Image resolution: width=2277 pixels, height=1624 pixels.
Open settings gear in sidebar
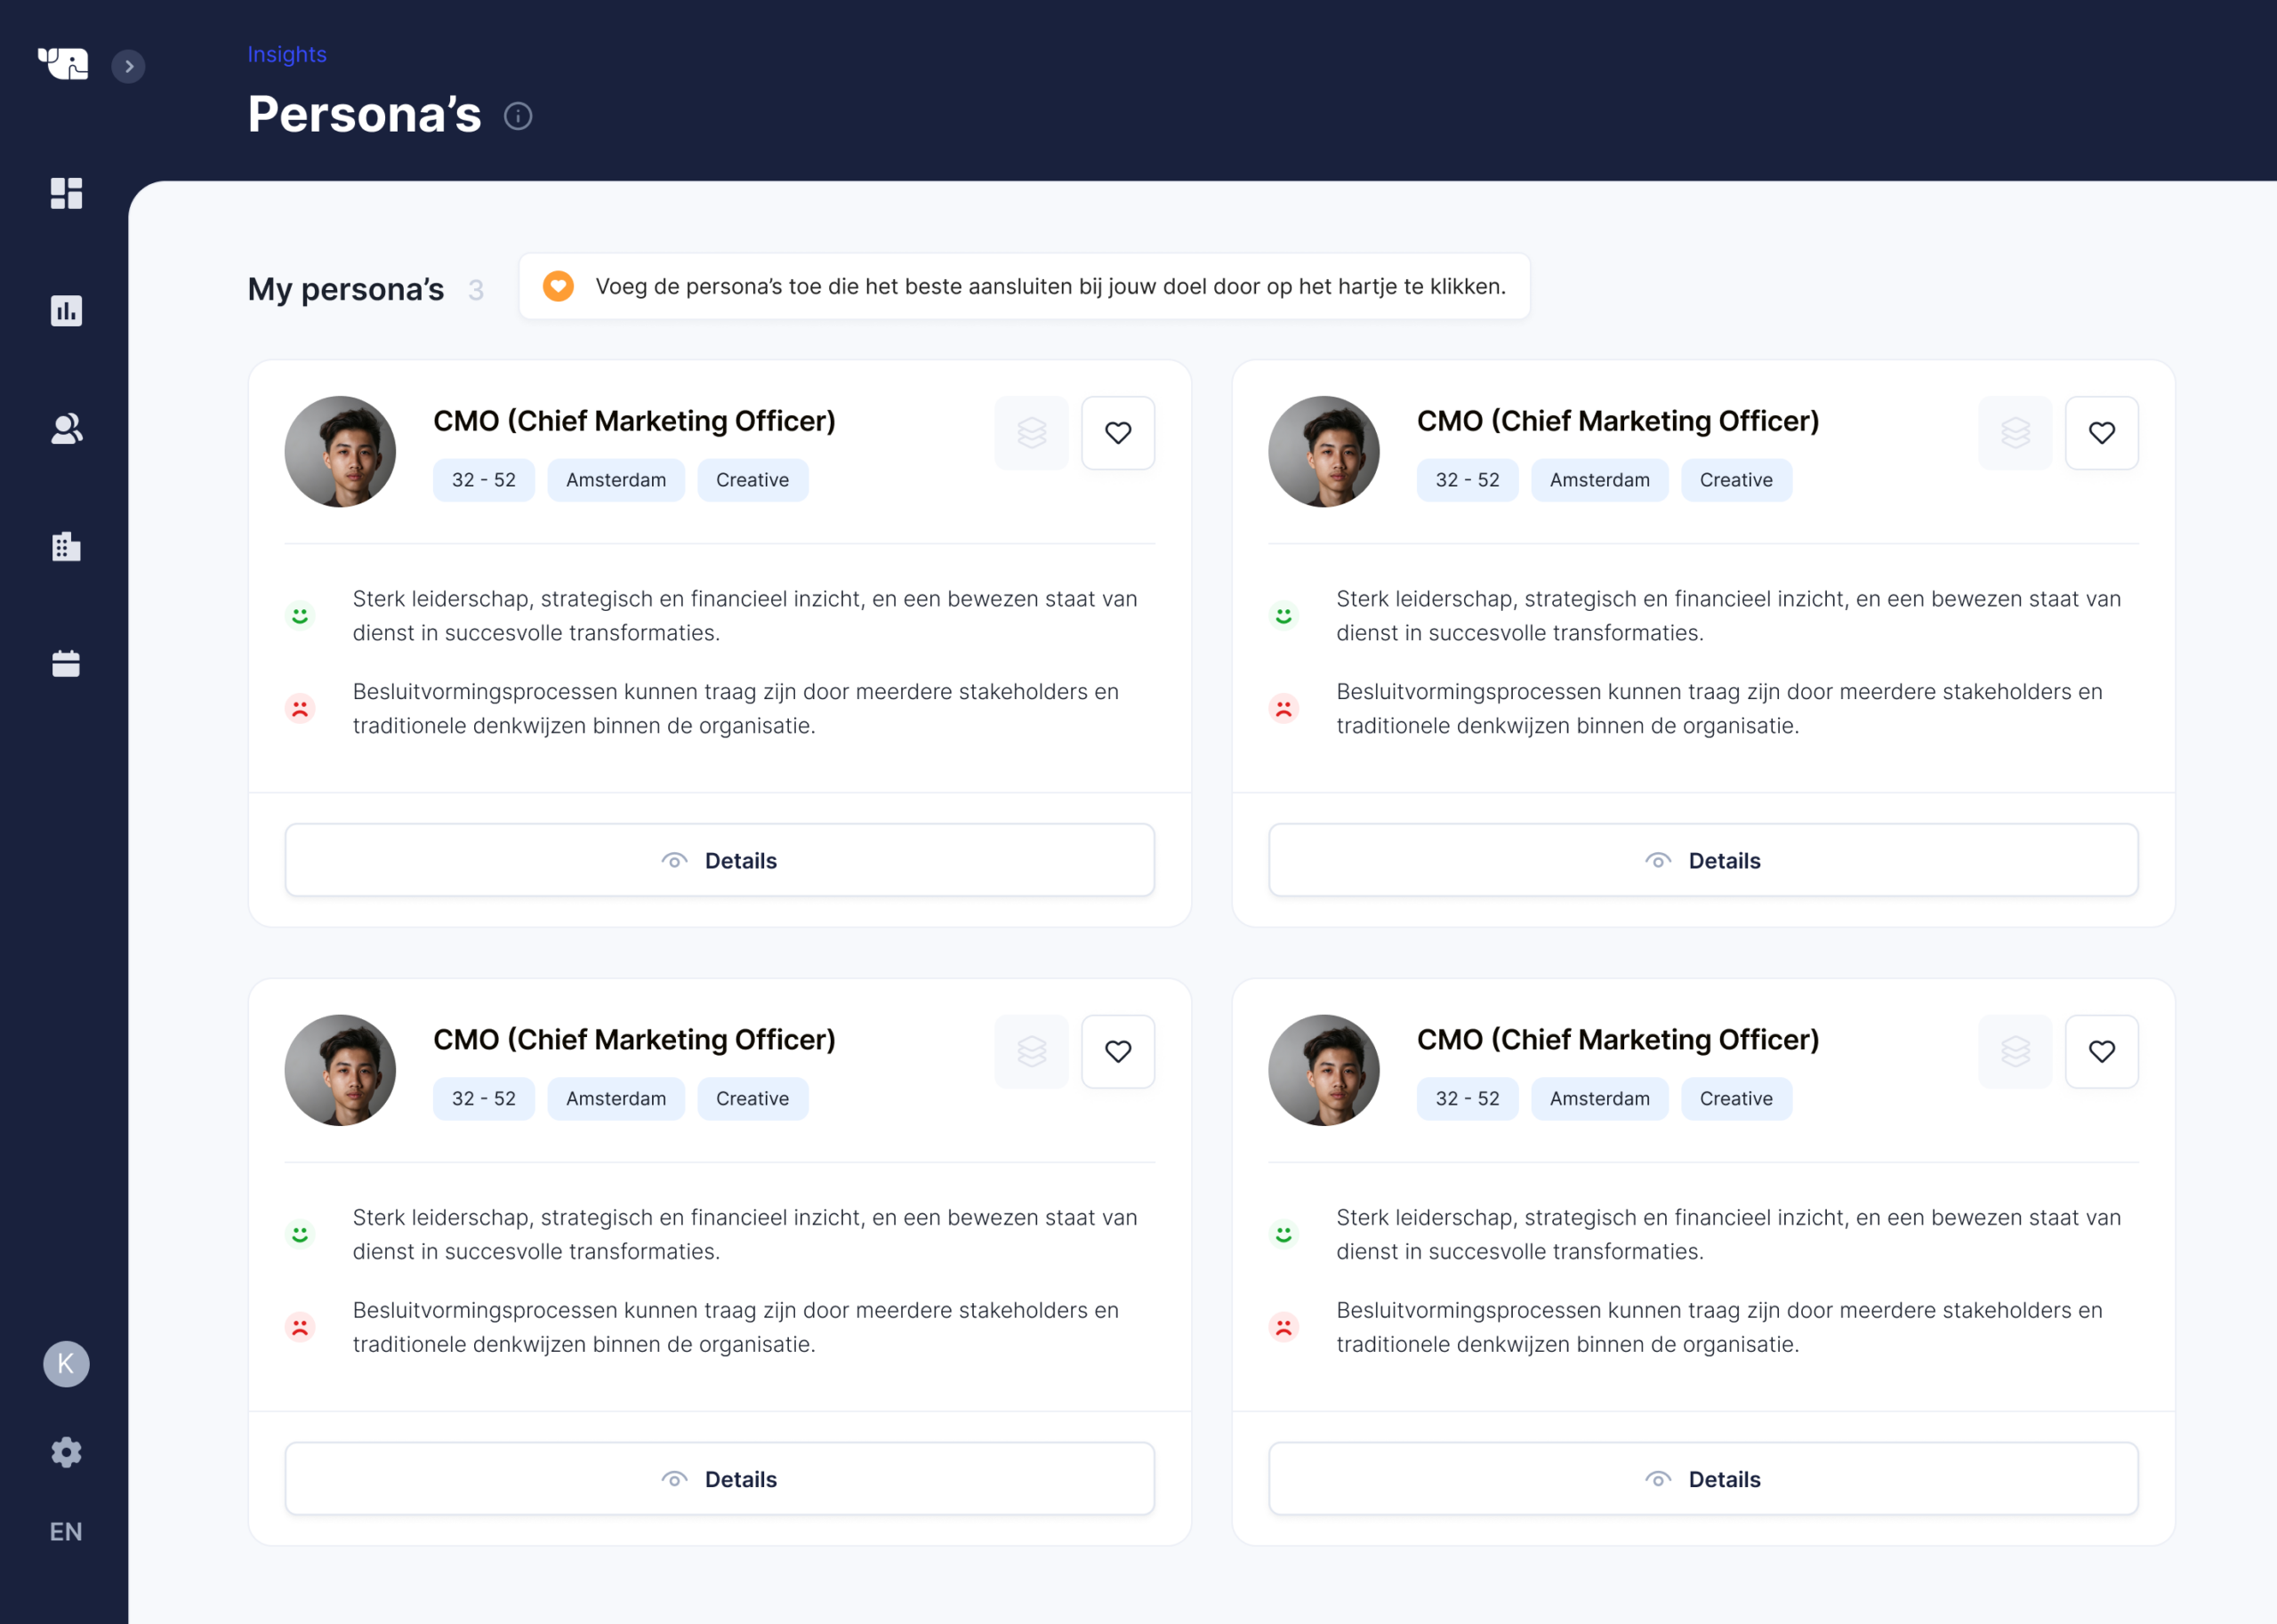(66, 1452)
